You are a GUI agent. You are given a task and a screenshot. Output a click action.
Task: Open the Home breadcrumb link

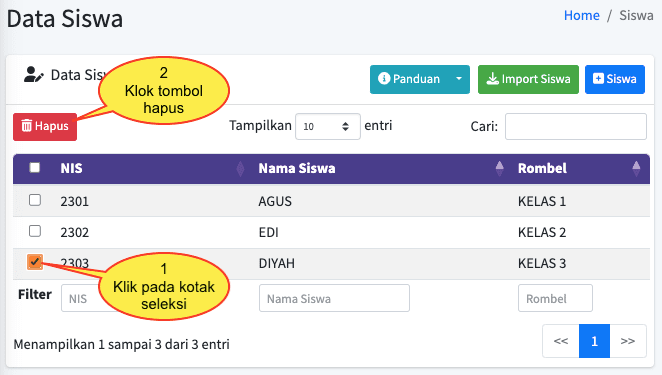[582, 16]
